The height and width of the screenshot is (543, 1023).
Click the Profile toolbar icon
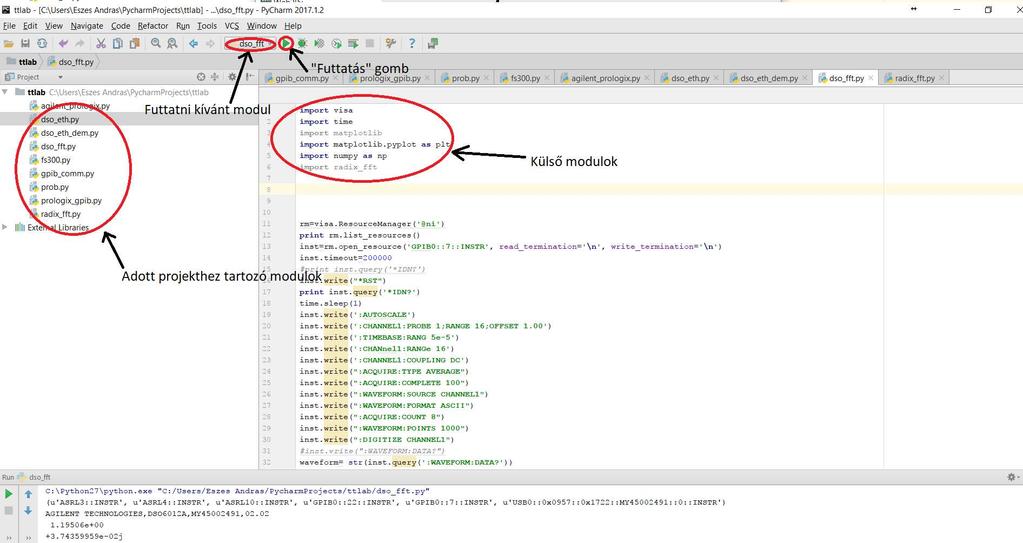point(336,44)
